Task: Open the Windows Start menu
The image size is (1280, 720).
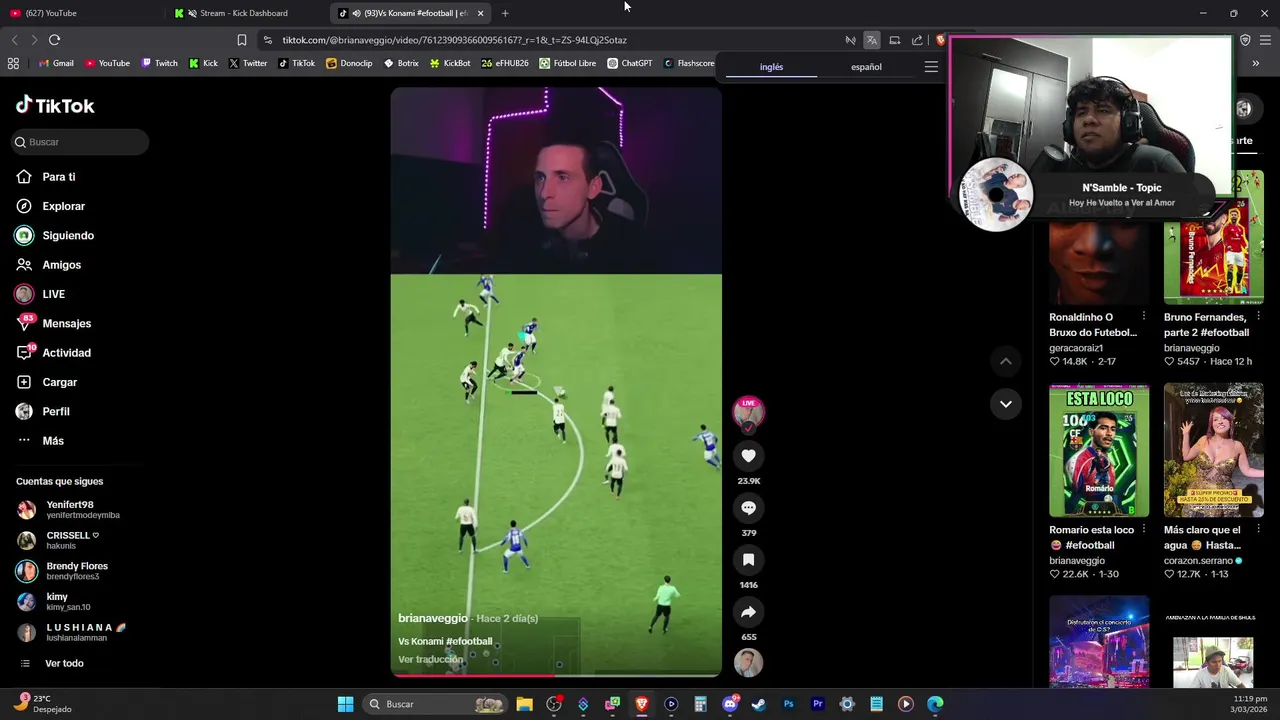Action: (345, 704)
